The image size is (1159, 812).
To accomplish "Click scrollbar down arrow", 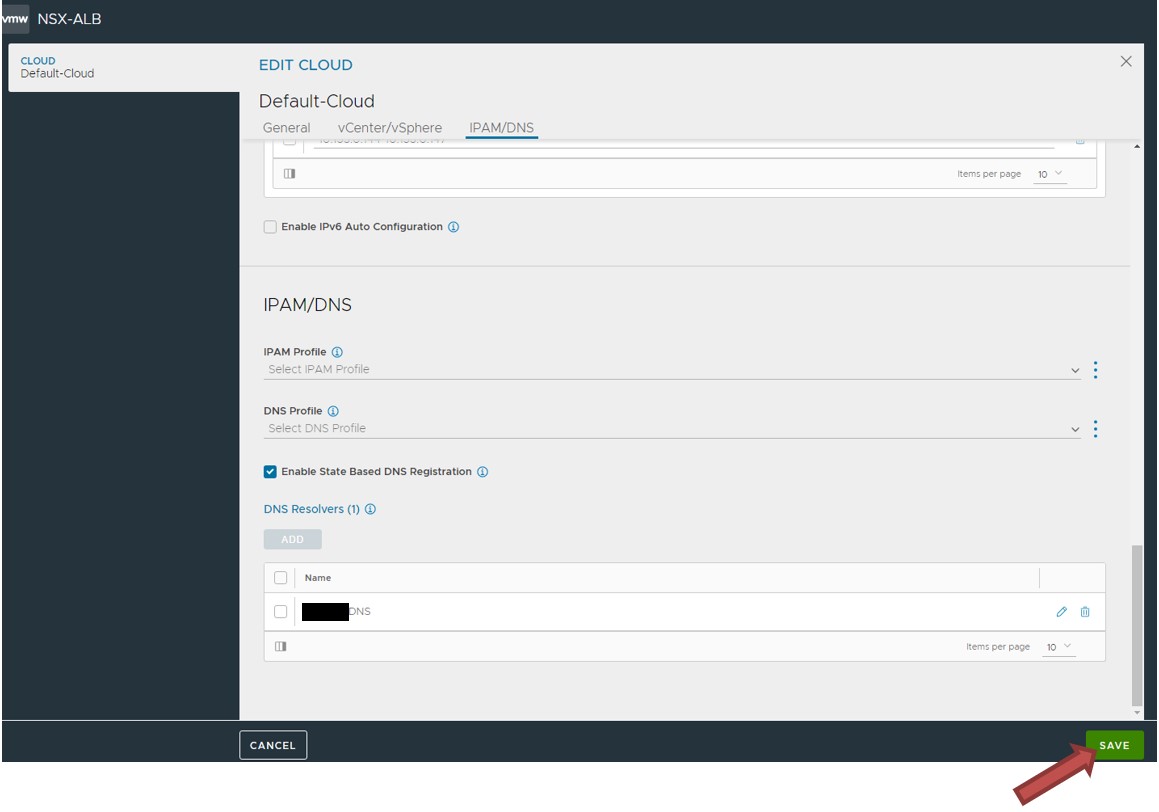I will (x=1137, y=712).
